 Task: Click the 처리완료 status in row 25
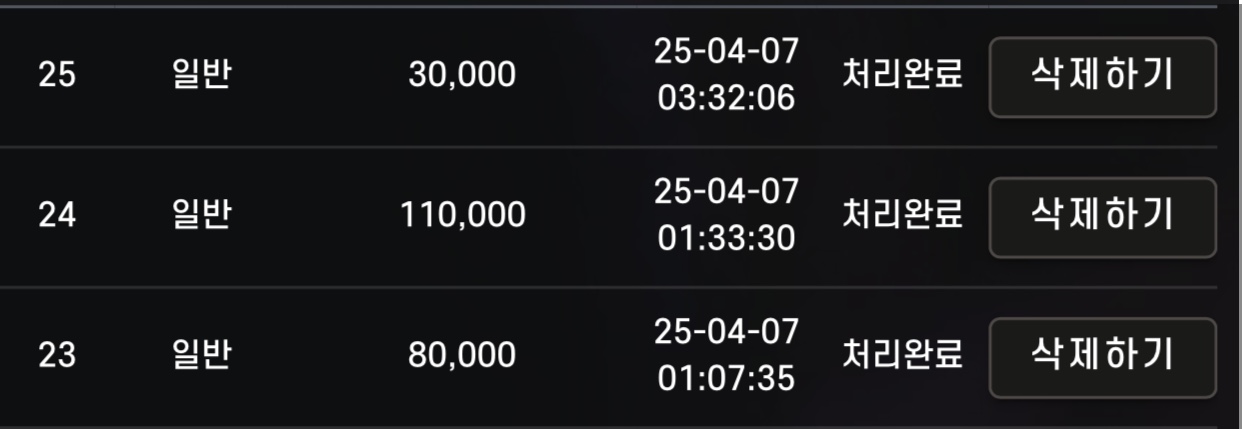tap(902, 76)
